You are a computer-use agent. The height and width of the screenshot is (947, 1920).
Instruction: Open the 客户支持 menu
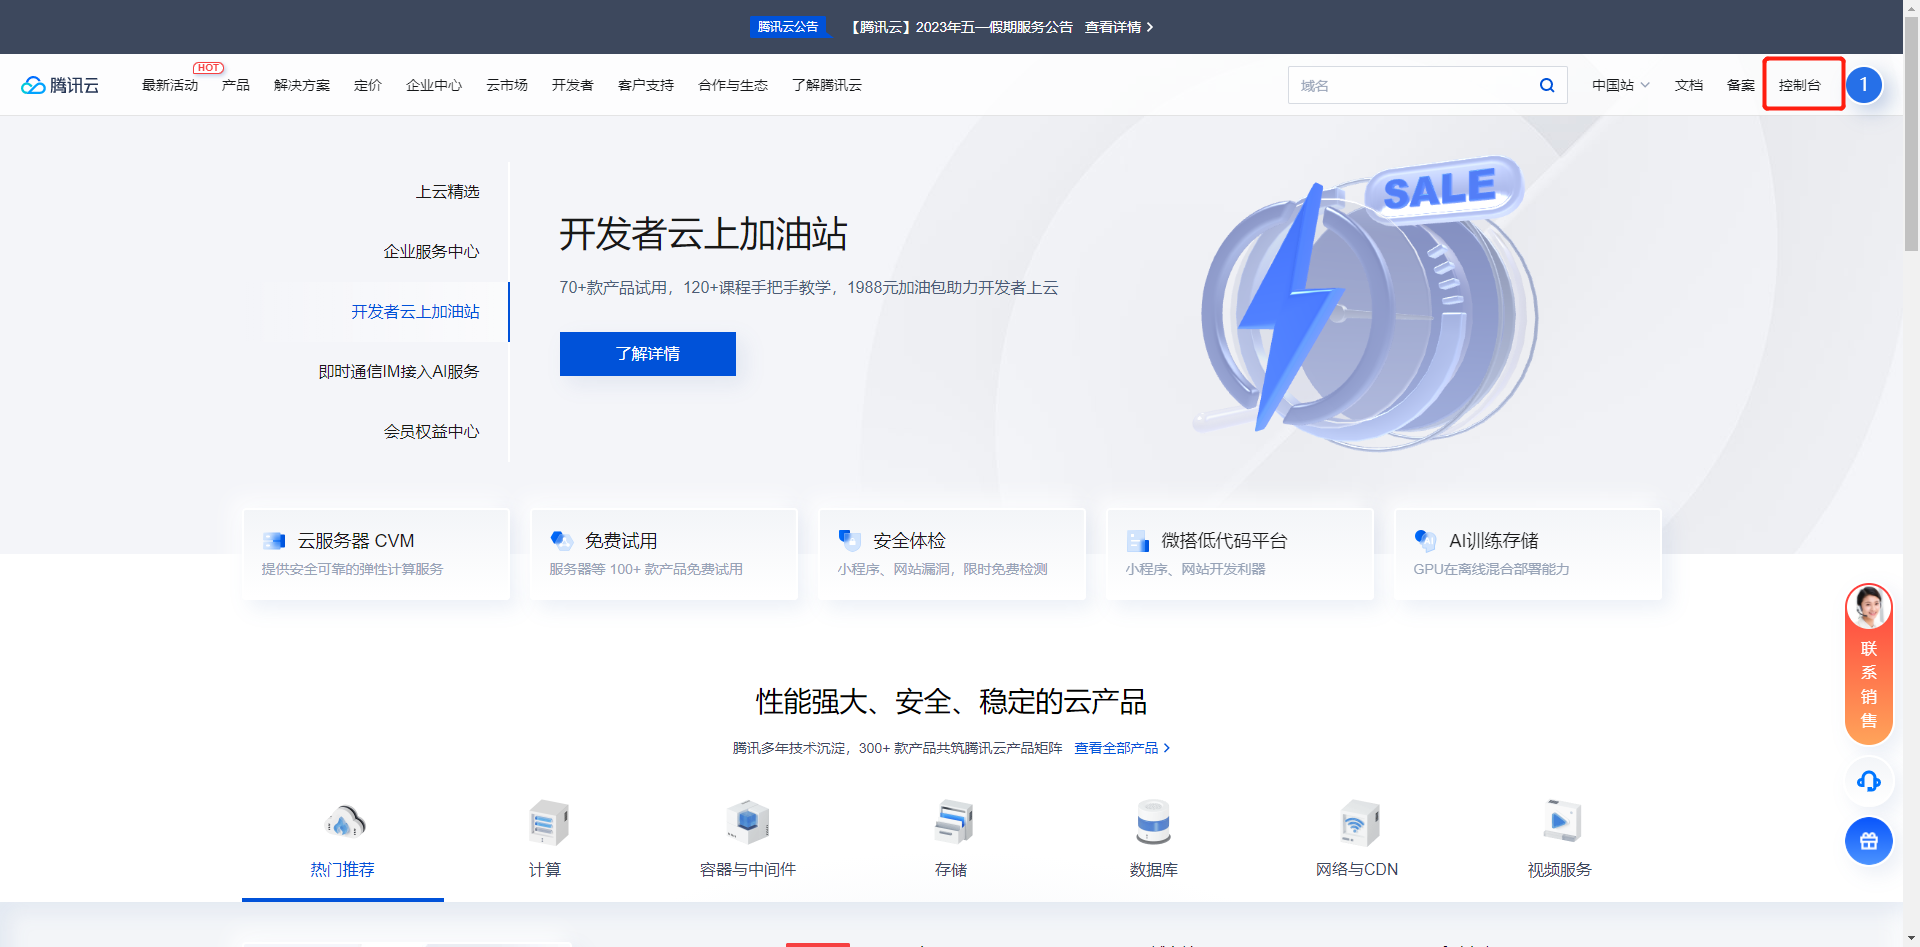coord(646,85)
